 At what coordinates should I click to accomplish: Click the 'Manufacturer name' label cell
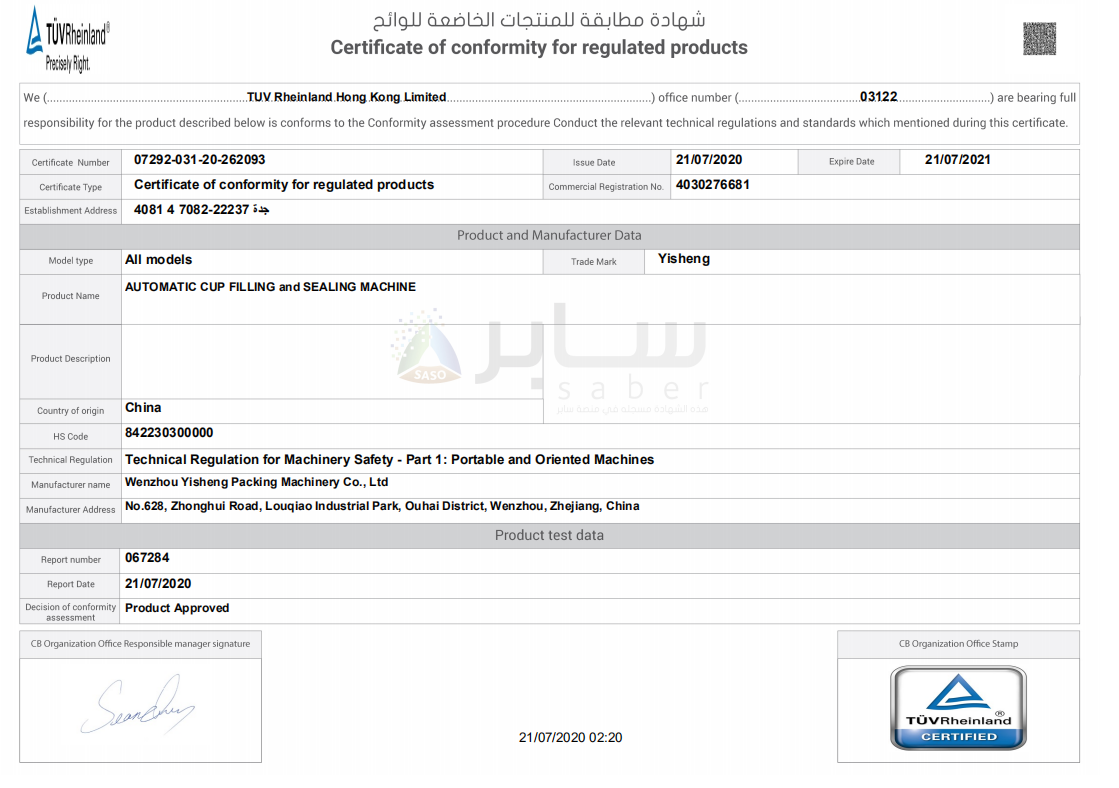click(x=71, y=485)
